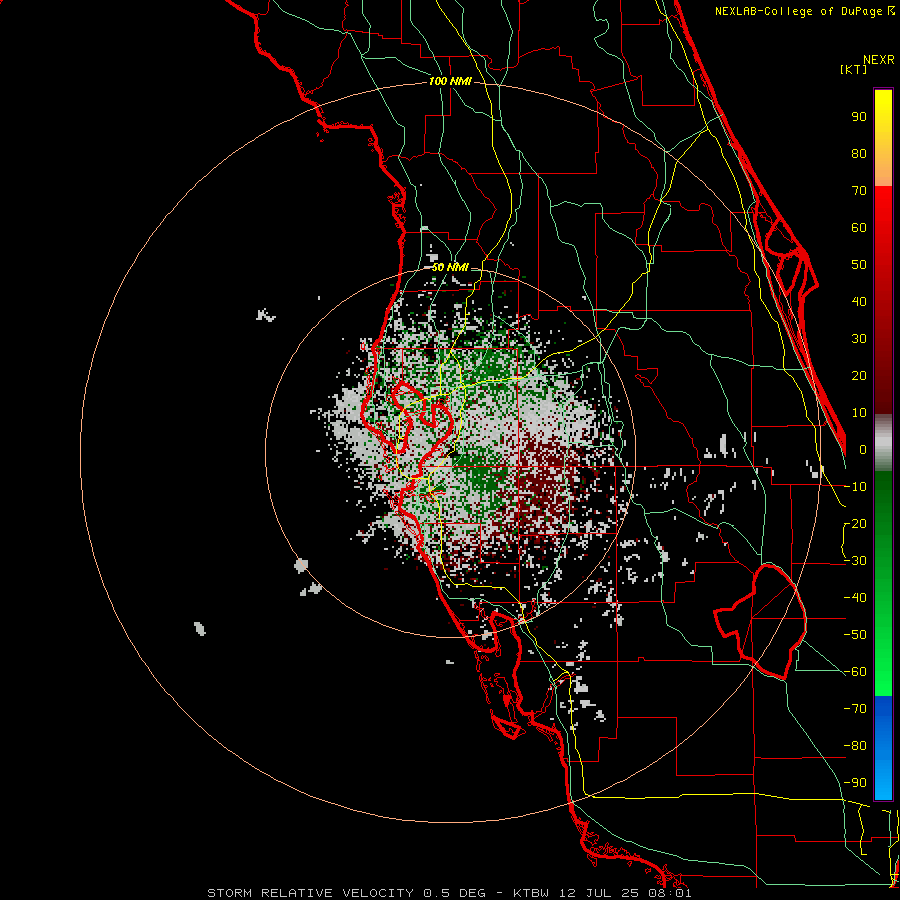Click the positive 90 scale value
This screenshot has height=900, width=900.
[859, 117]
